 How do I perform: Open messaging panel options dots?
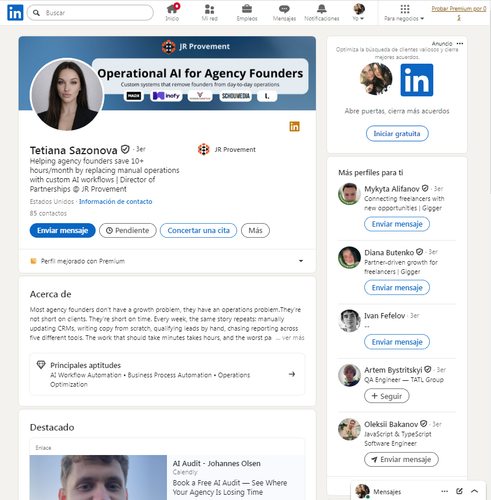pos(445,491)
